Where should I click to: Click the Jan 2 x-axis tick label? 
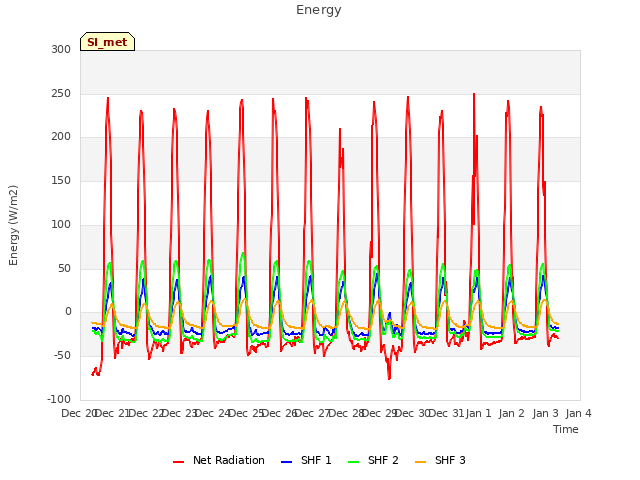point(512,413)
